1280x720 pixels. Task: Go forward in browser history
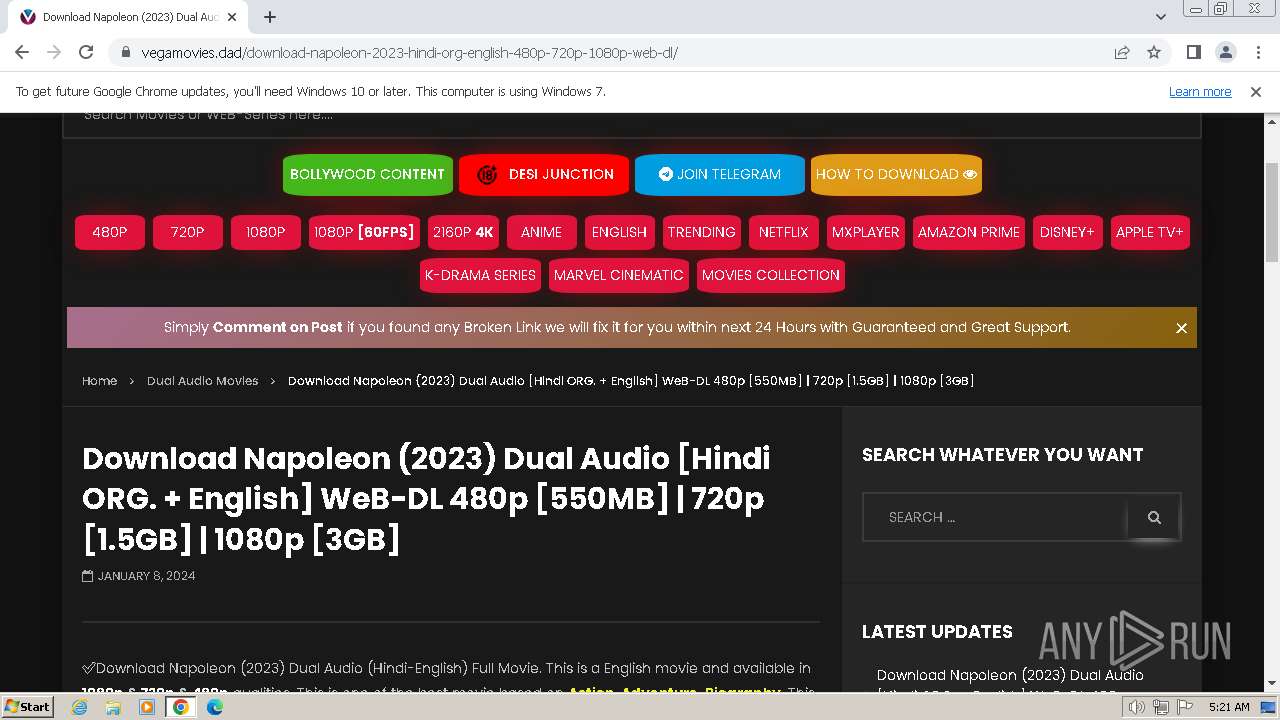coord(54,52)
